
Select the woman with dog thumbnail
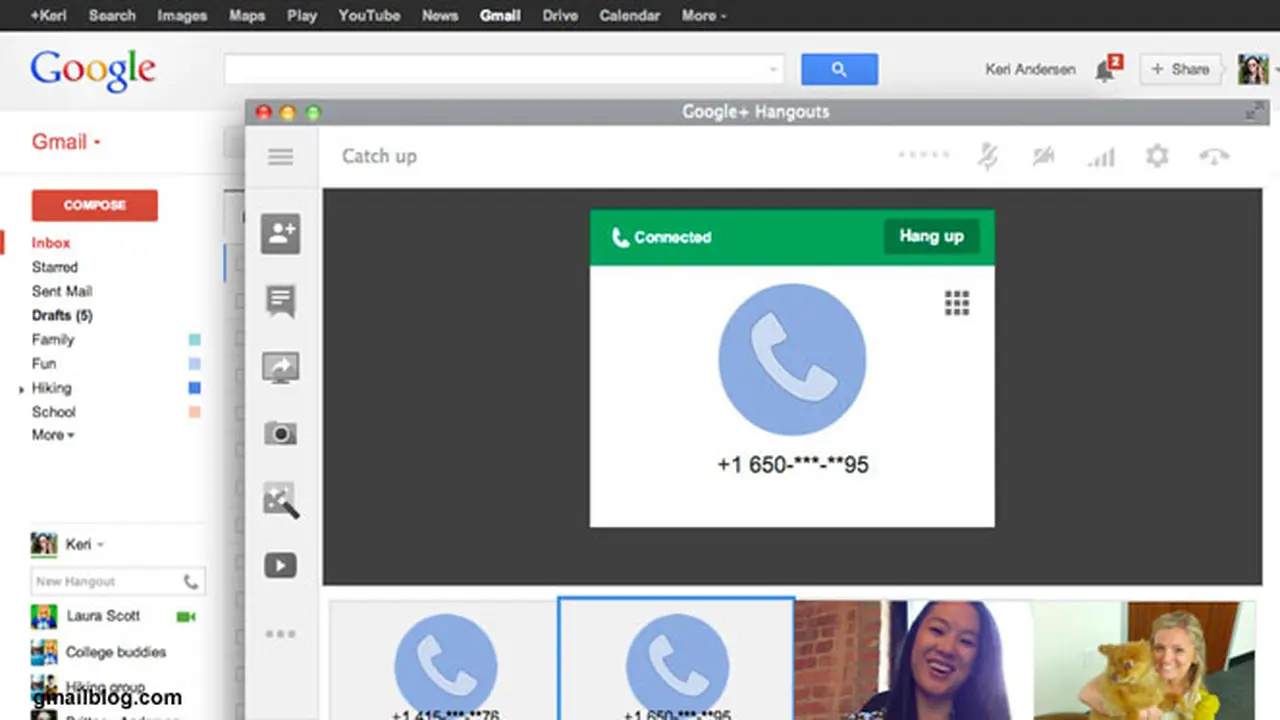pos(1144,660)
